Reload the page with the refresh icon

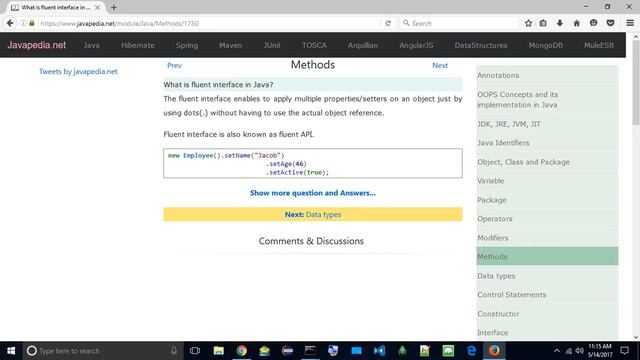pos(388,23)
